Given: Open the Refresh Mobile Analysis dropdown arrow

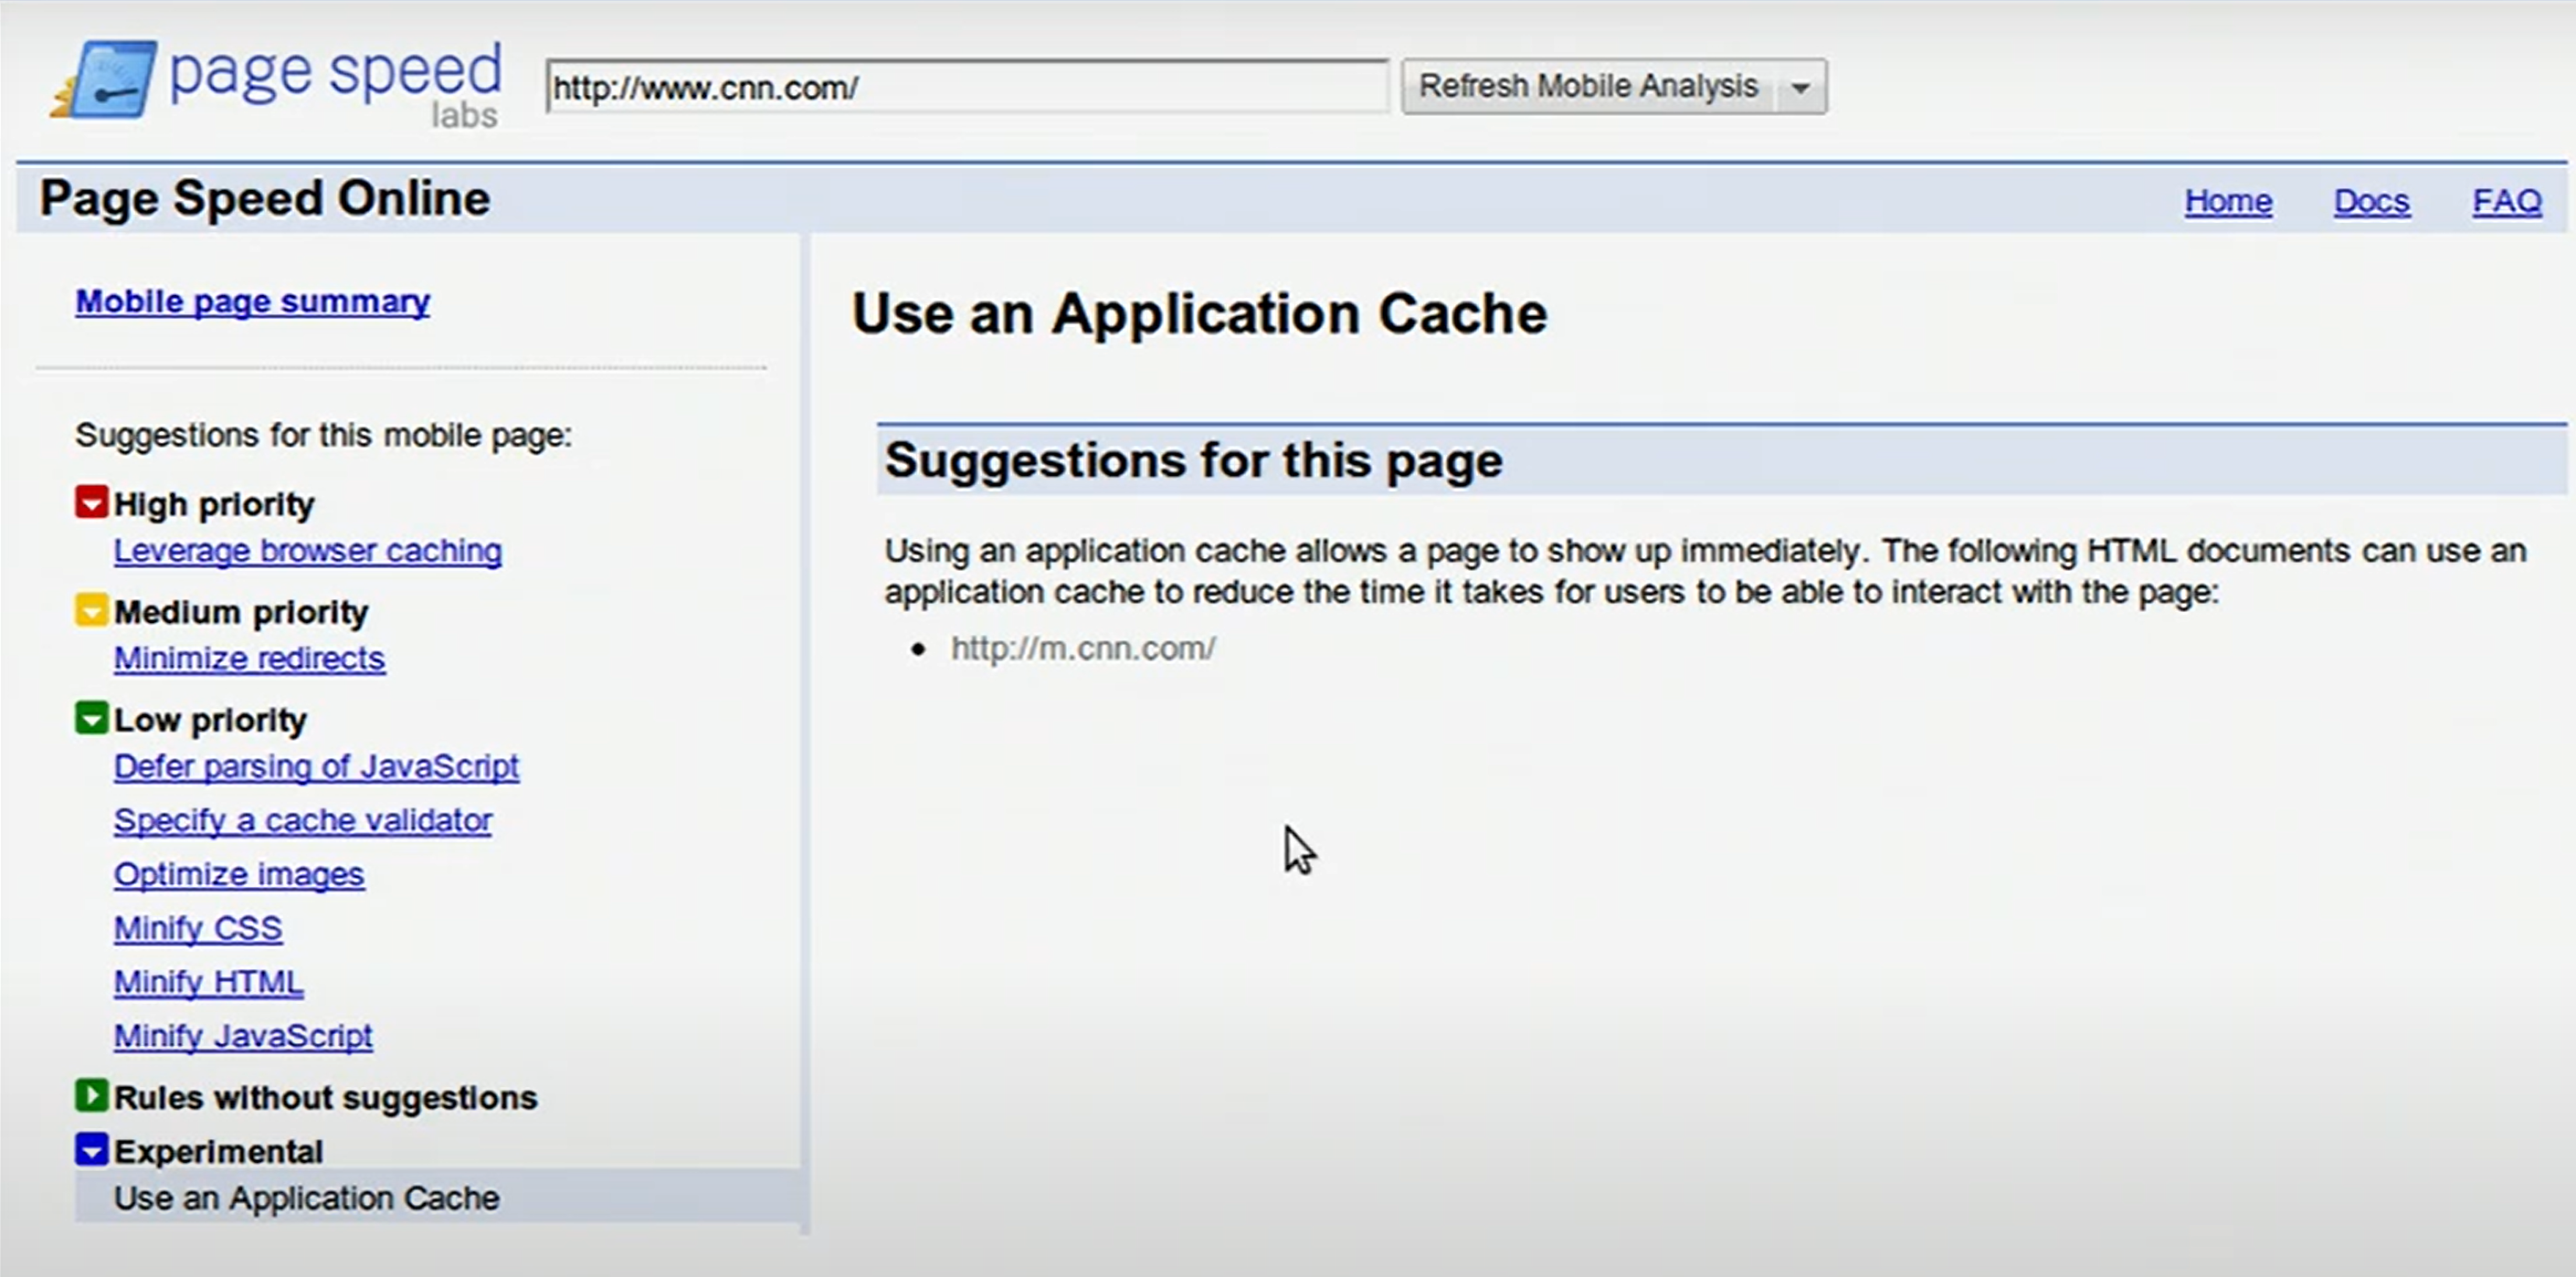Looking at the screenshot, I should pyautogui.click(x=1801, y=87).
